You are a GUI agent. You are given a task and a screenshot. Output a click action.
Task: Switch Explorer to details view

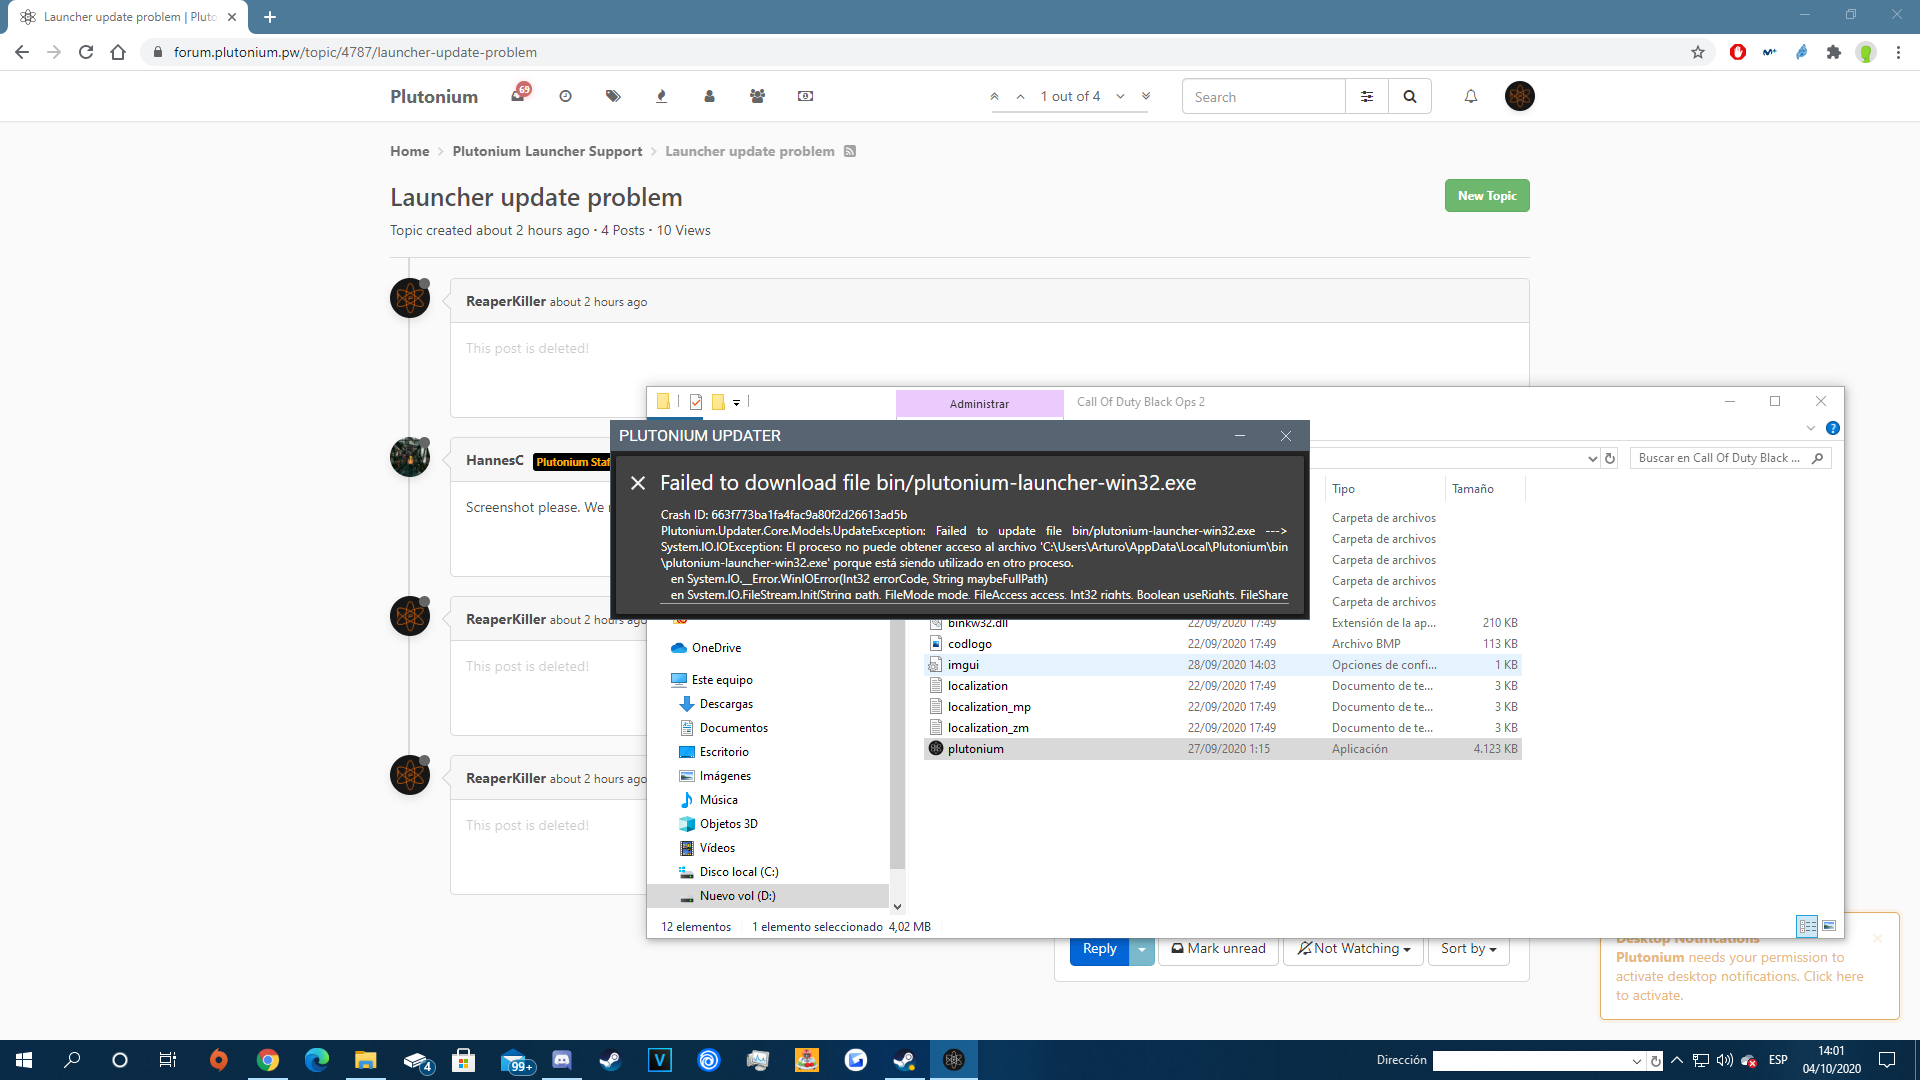(x=1807, y=926)
